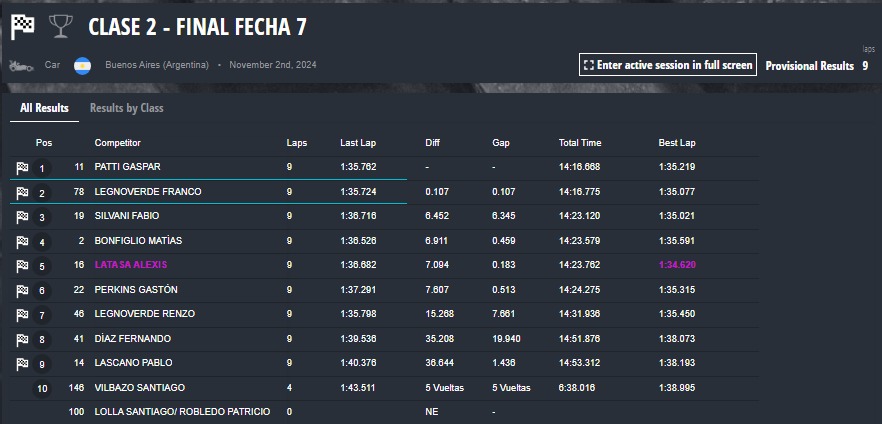Switch to the Results by Class tab
This screenshot has width=882, height=424.
tap(127, 108)
